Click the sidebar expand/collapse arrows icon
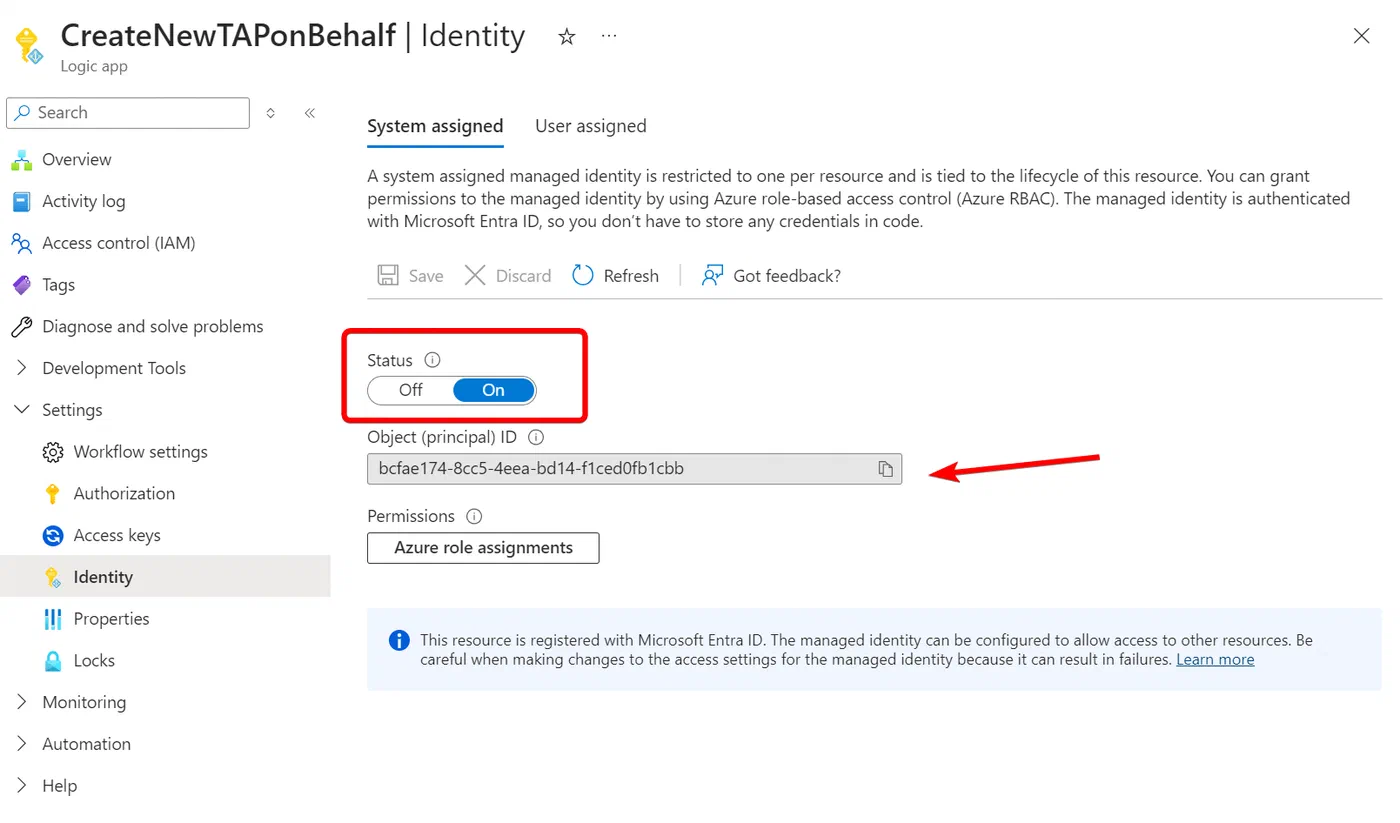Viewport: 1400px width, 823px height. point(271,113)
